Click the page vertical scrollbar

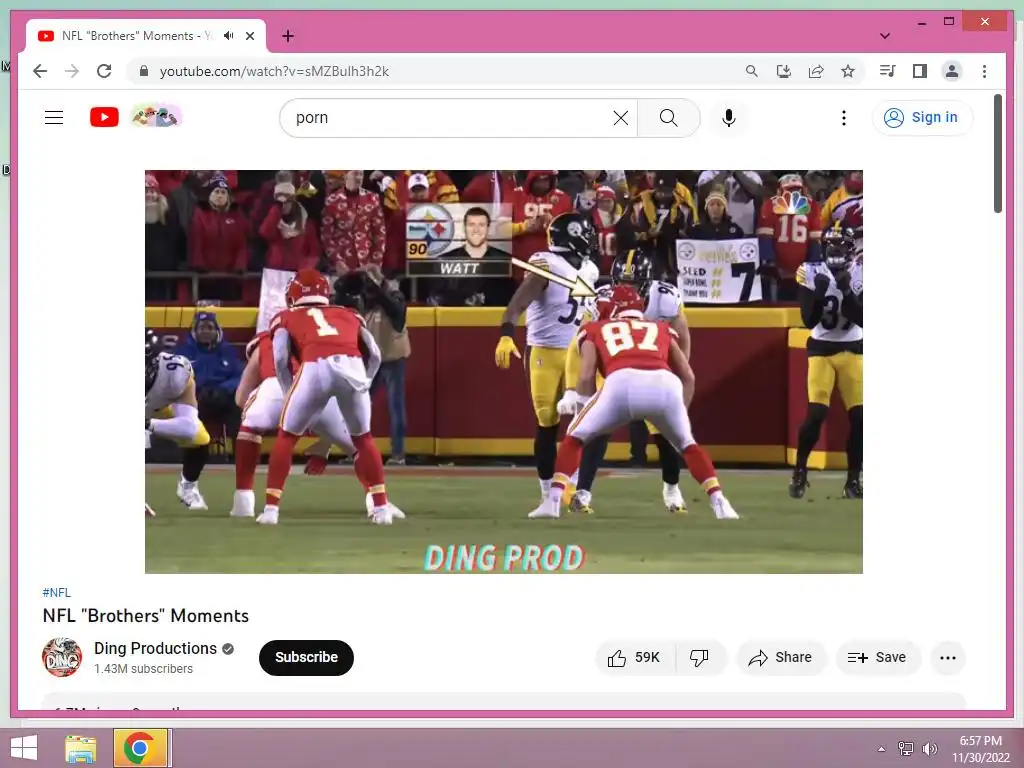(997, 153)
